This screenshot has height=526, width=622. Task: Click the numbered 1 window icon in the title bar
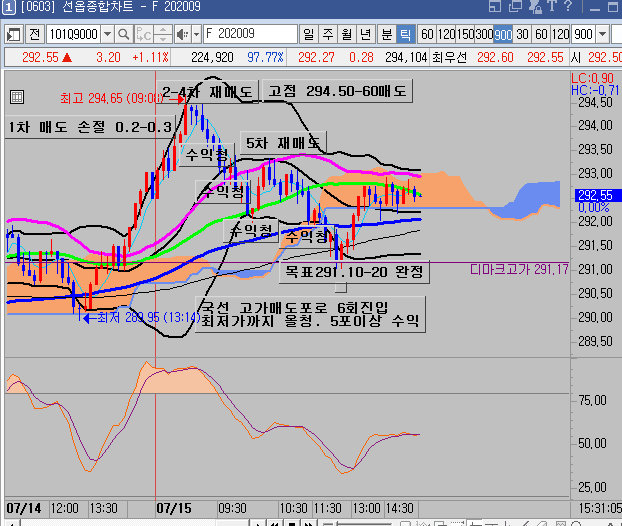pos(8,9)
